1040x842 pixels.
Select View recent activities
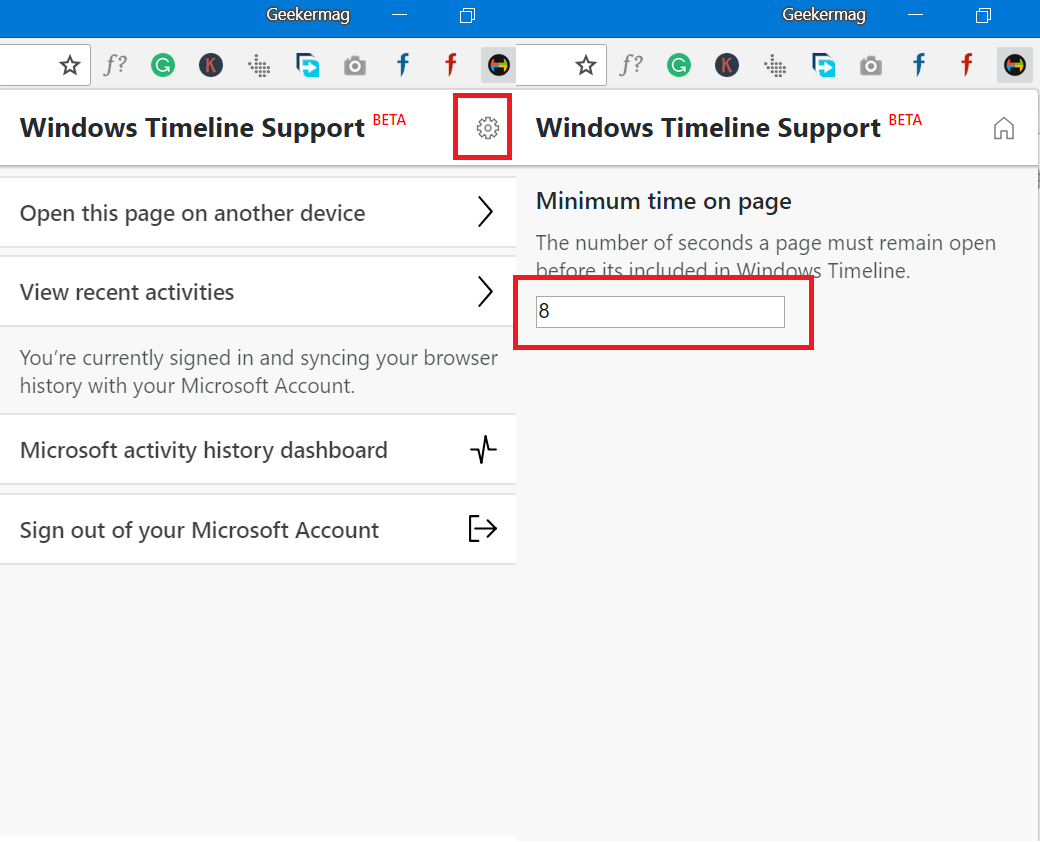click(x=258, y=292)
